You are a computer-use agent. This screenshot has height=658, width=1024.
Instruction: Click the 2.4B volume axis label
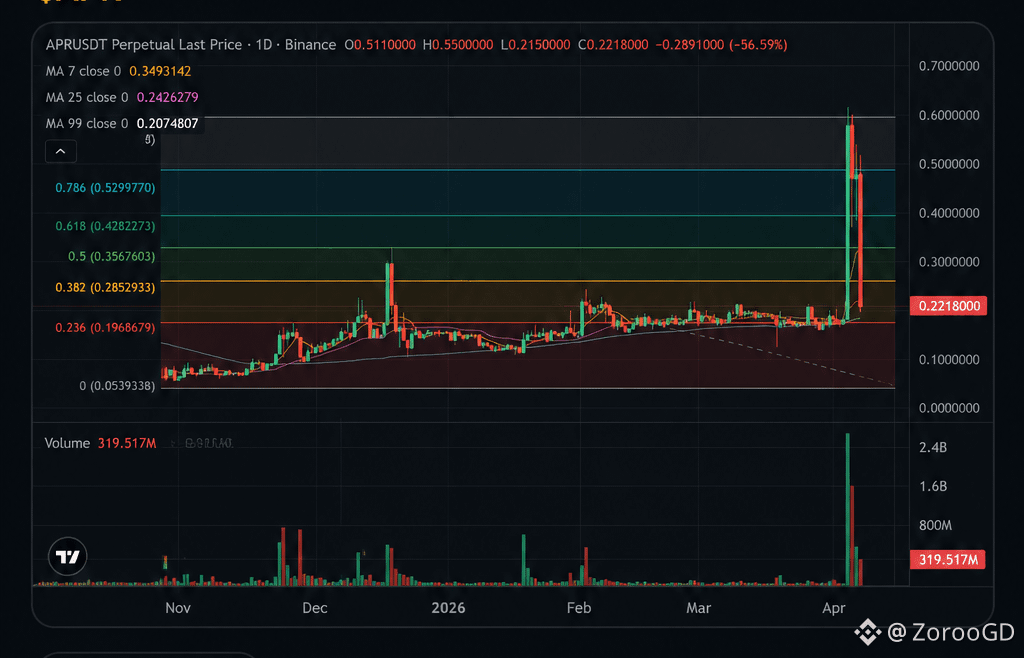coord(933,447)
